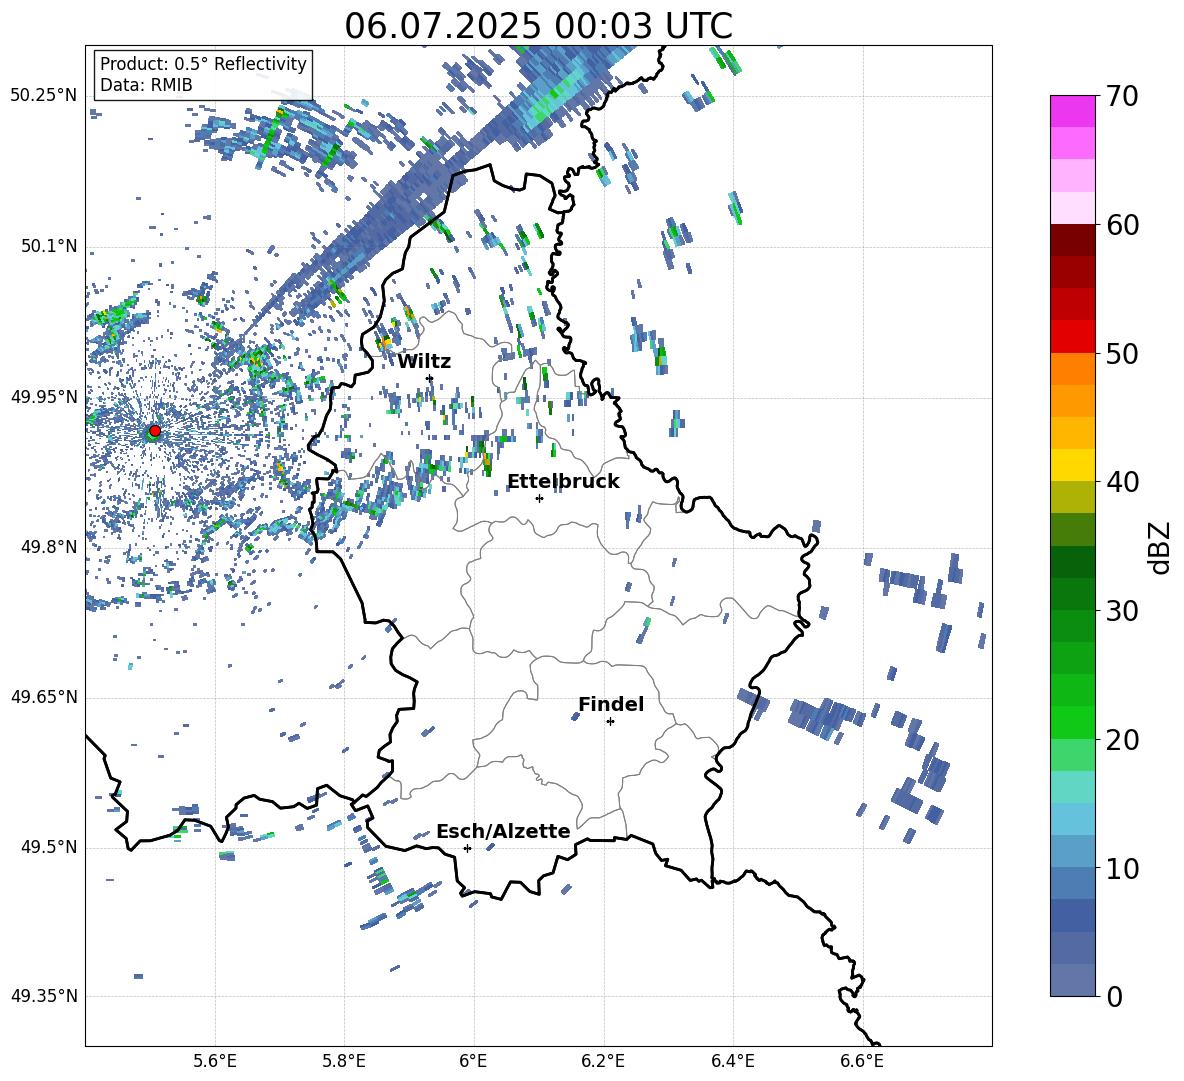Click the 6.2°E longitude label
This screenshot has width=1184, height=1081.
pos(603,1061)
